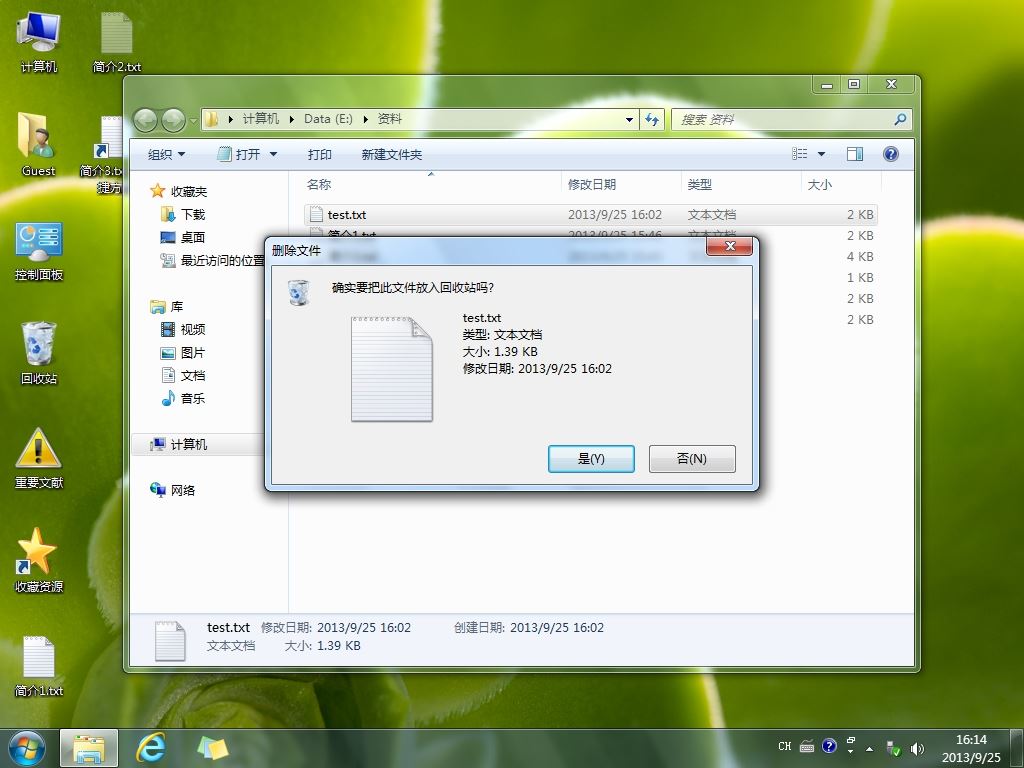Screen dimensions: 1024x768
Task: Close the 删除文件 dialog
Action: 729,246
